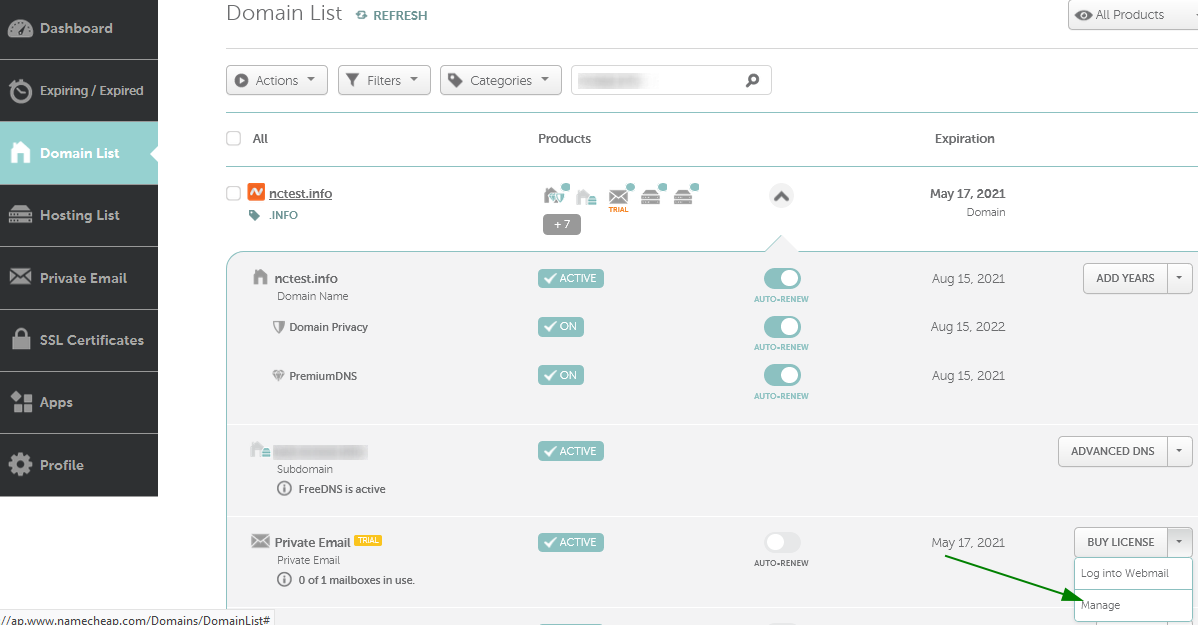Click the 0 of 1 mailboxes in use text

357,580
